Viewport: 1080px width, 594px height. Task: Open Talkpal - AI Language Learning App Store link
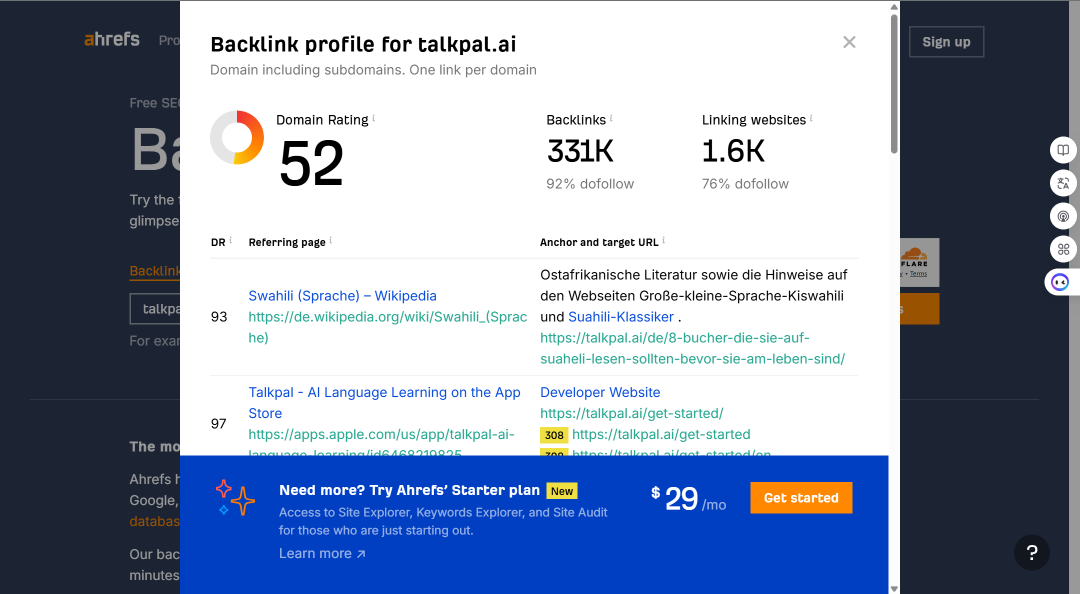click(384, 402)
